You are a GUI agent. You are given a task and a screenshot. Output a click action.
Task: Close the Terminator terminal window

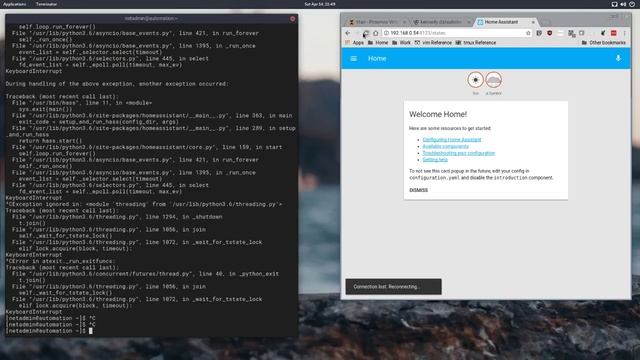click(292, 19)
